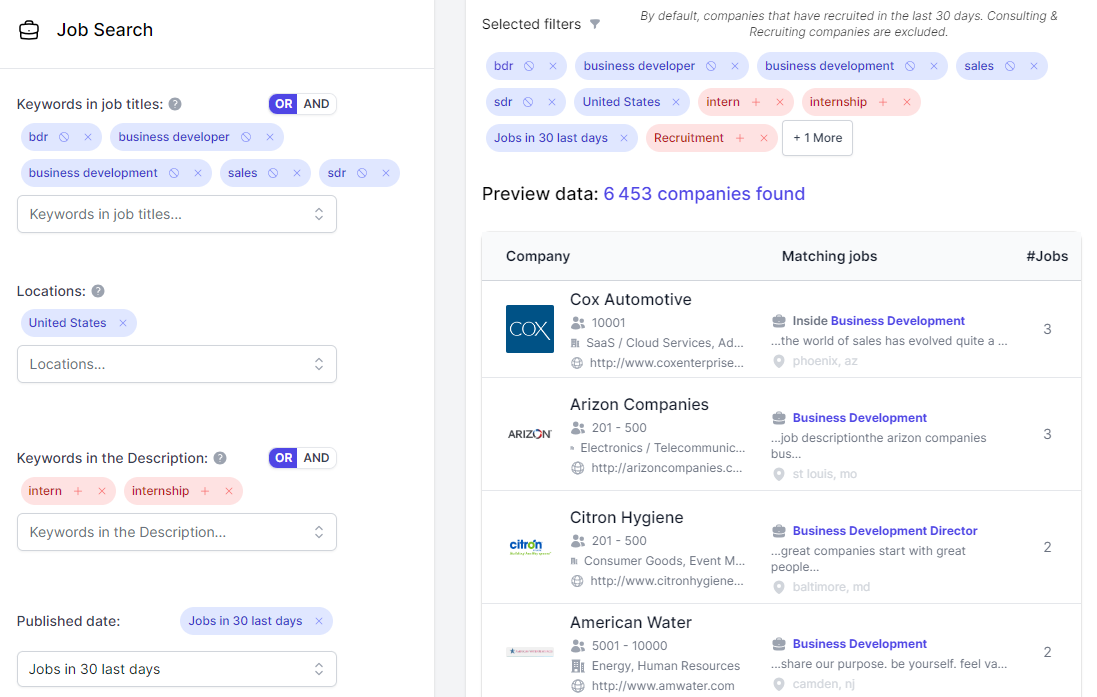
Task: Open '6 453 companies found' link
Action: (x=704, y=194)
